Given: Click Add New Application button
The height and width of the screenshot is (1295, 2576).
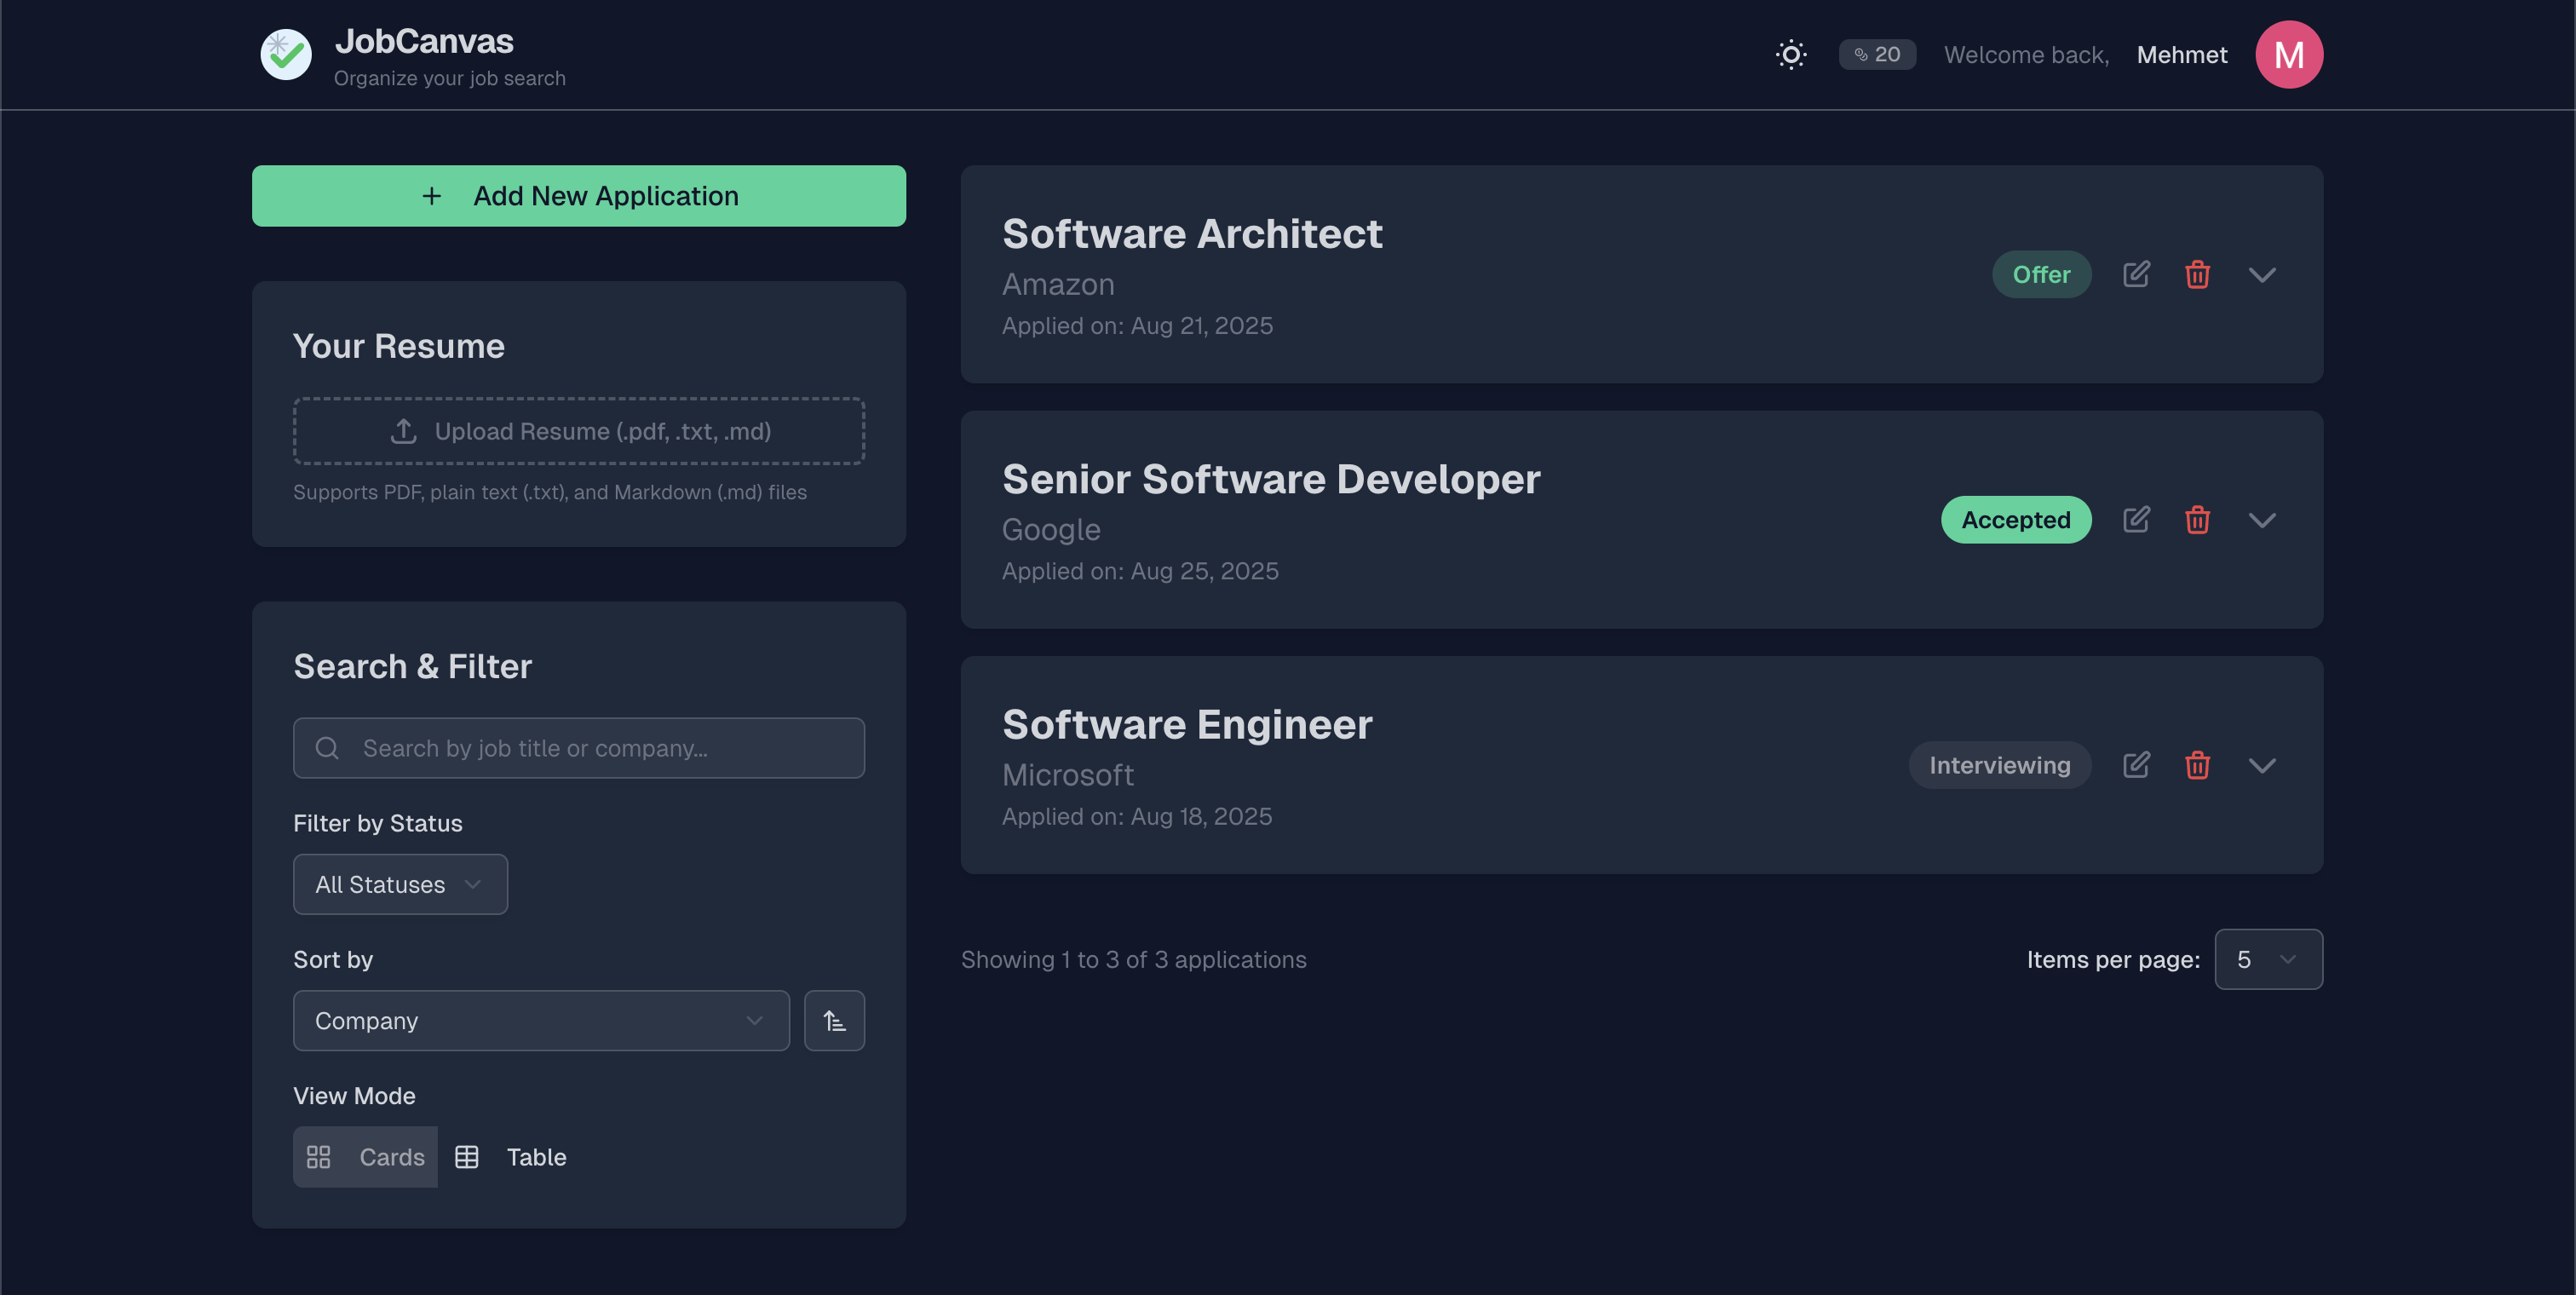Looking at the screenshot, I should click(578, 196).
